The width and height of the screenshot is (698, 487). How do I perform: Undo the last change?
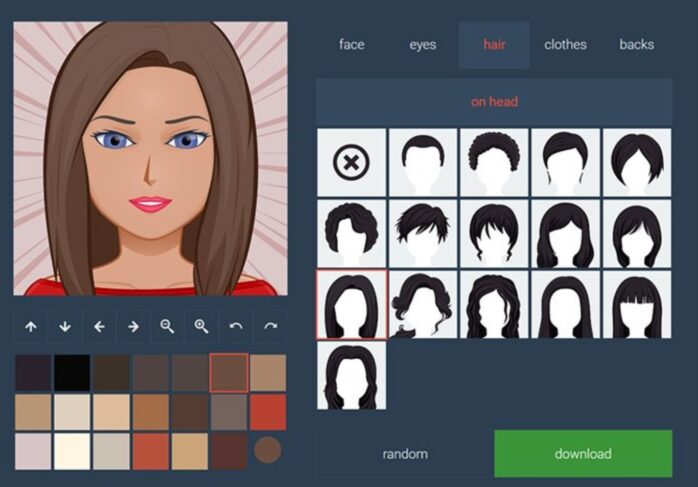coord(236,327)
